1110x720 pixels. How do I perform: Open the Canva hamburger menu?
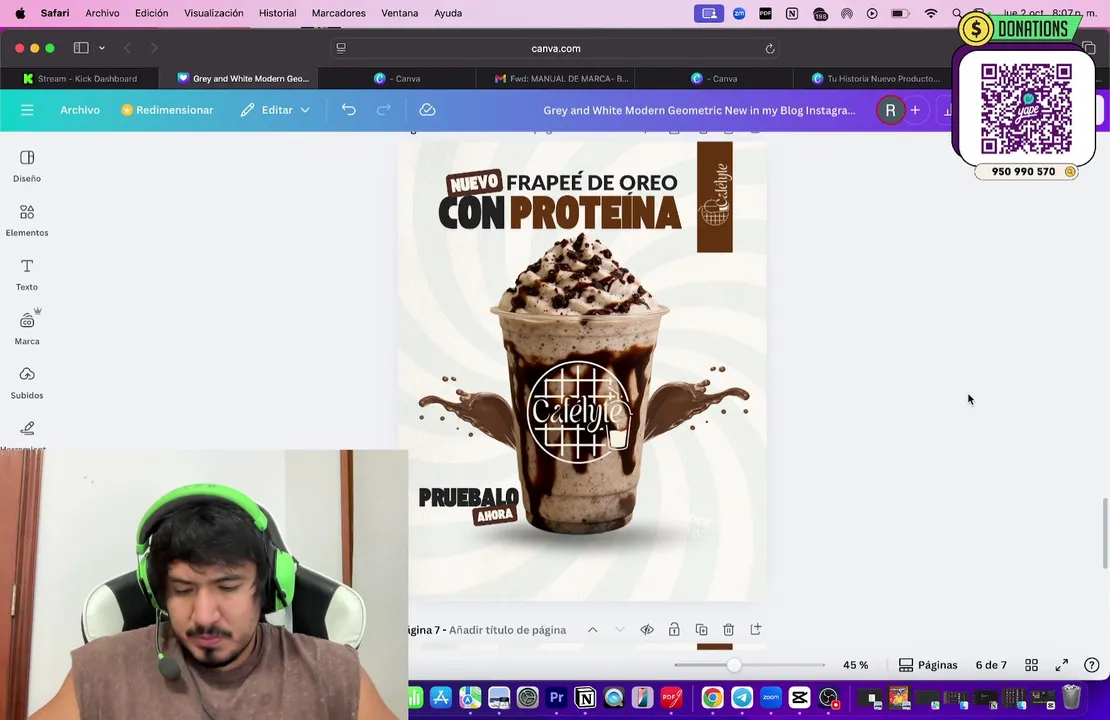27,110
